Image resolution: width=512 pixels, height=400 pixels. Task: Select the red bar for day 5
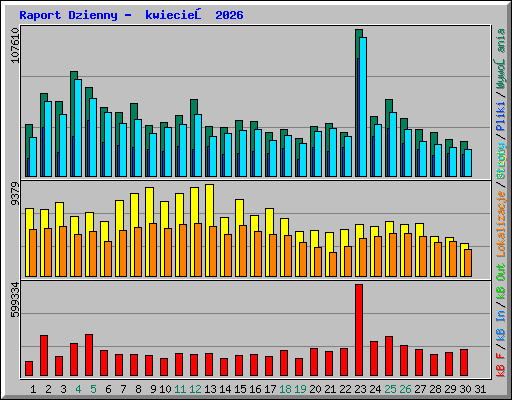click(89, 355)
